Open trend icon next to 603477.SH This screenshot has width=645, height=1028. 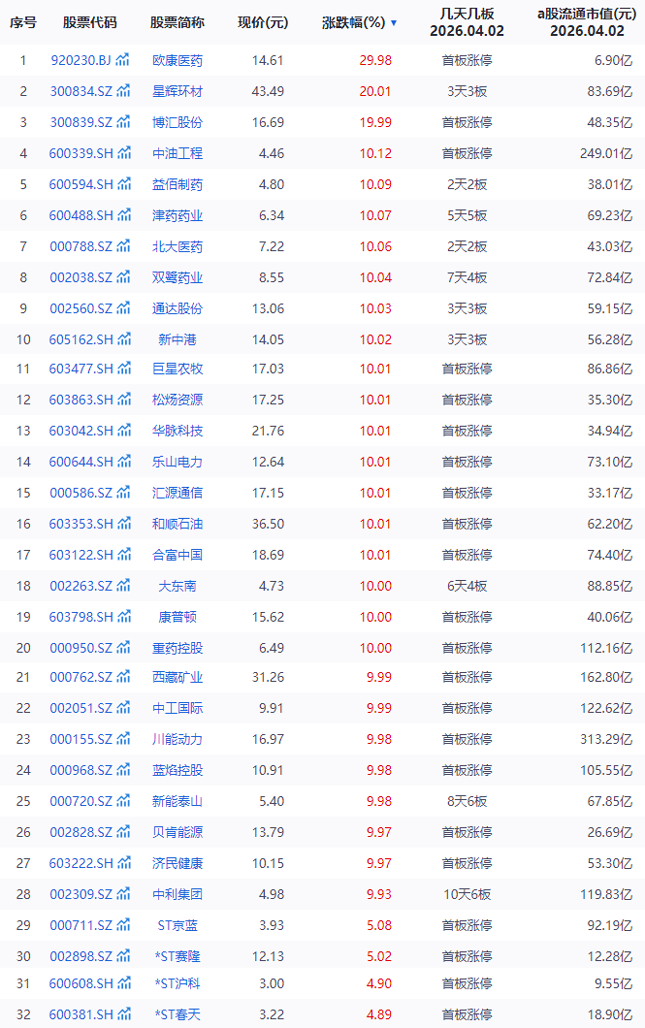124,369
